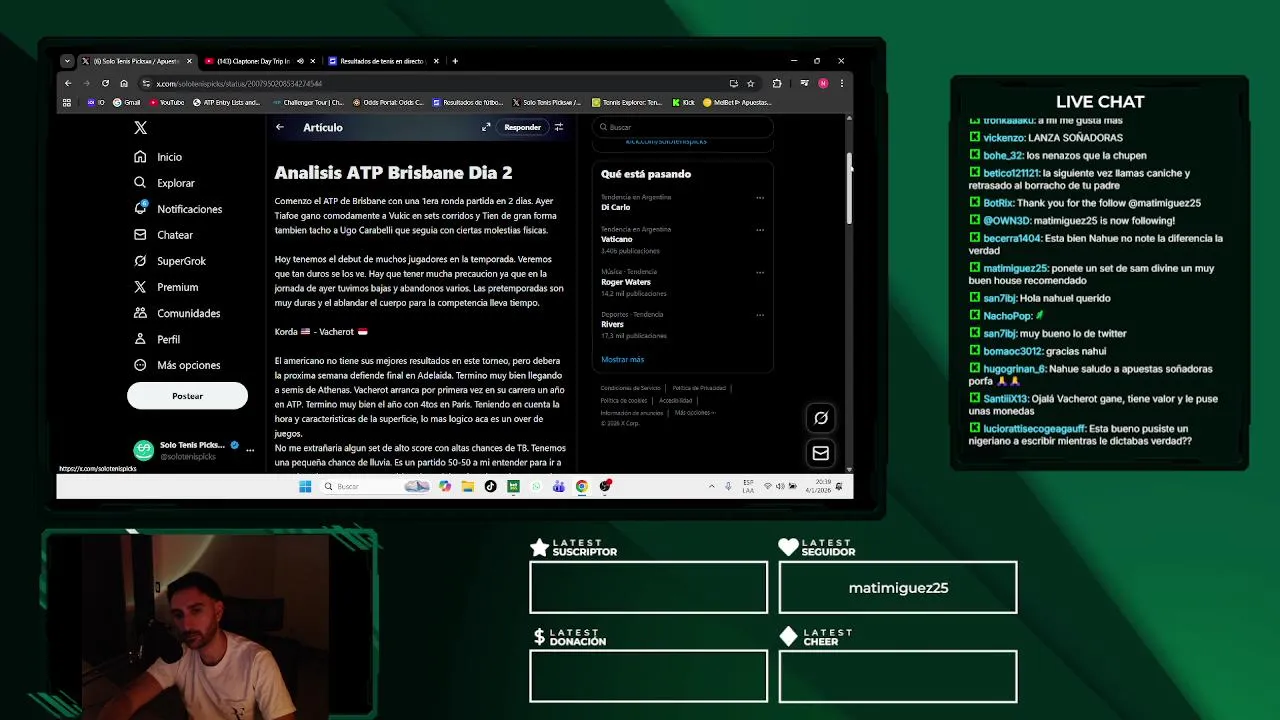Image resolution: width=1280 pixels, height=720 pixels.
Task: Open Chrome from the taskbar
Action: coord(581,487)
